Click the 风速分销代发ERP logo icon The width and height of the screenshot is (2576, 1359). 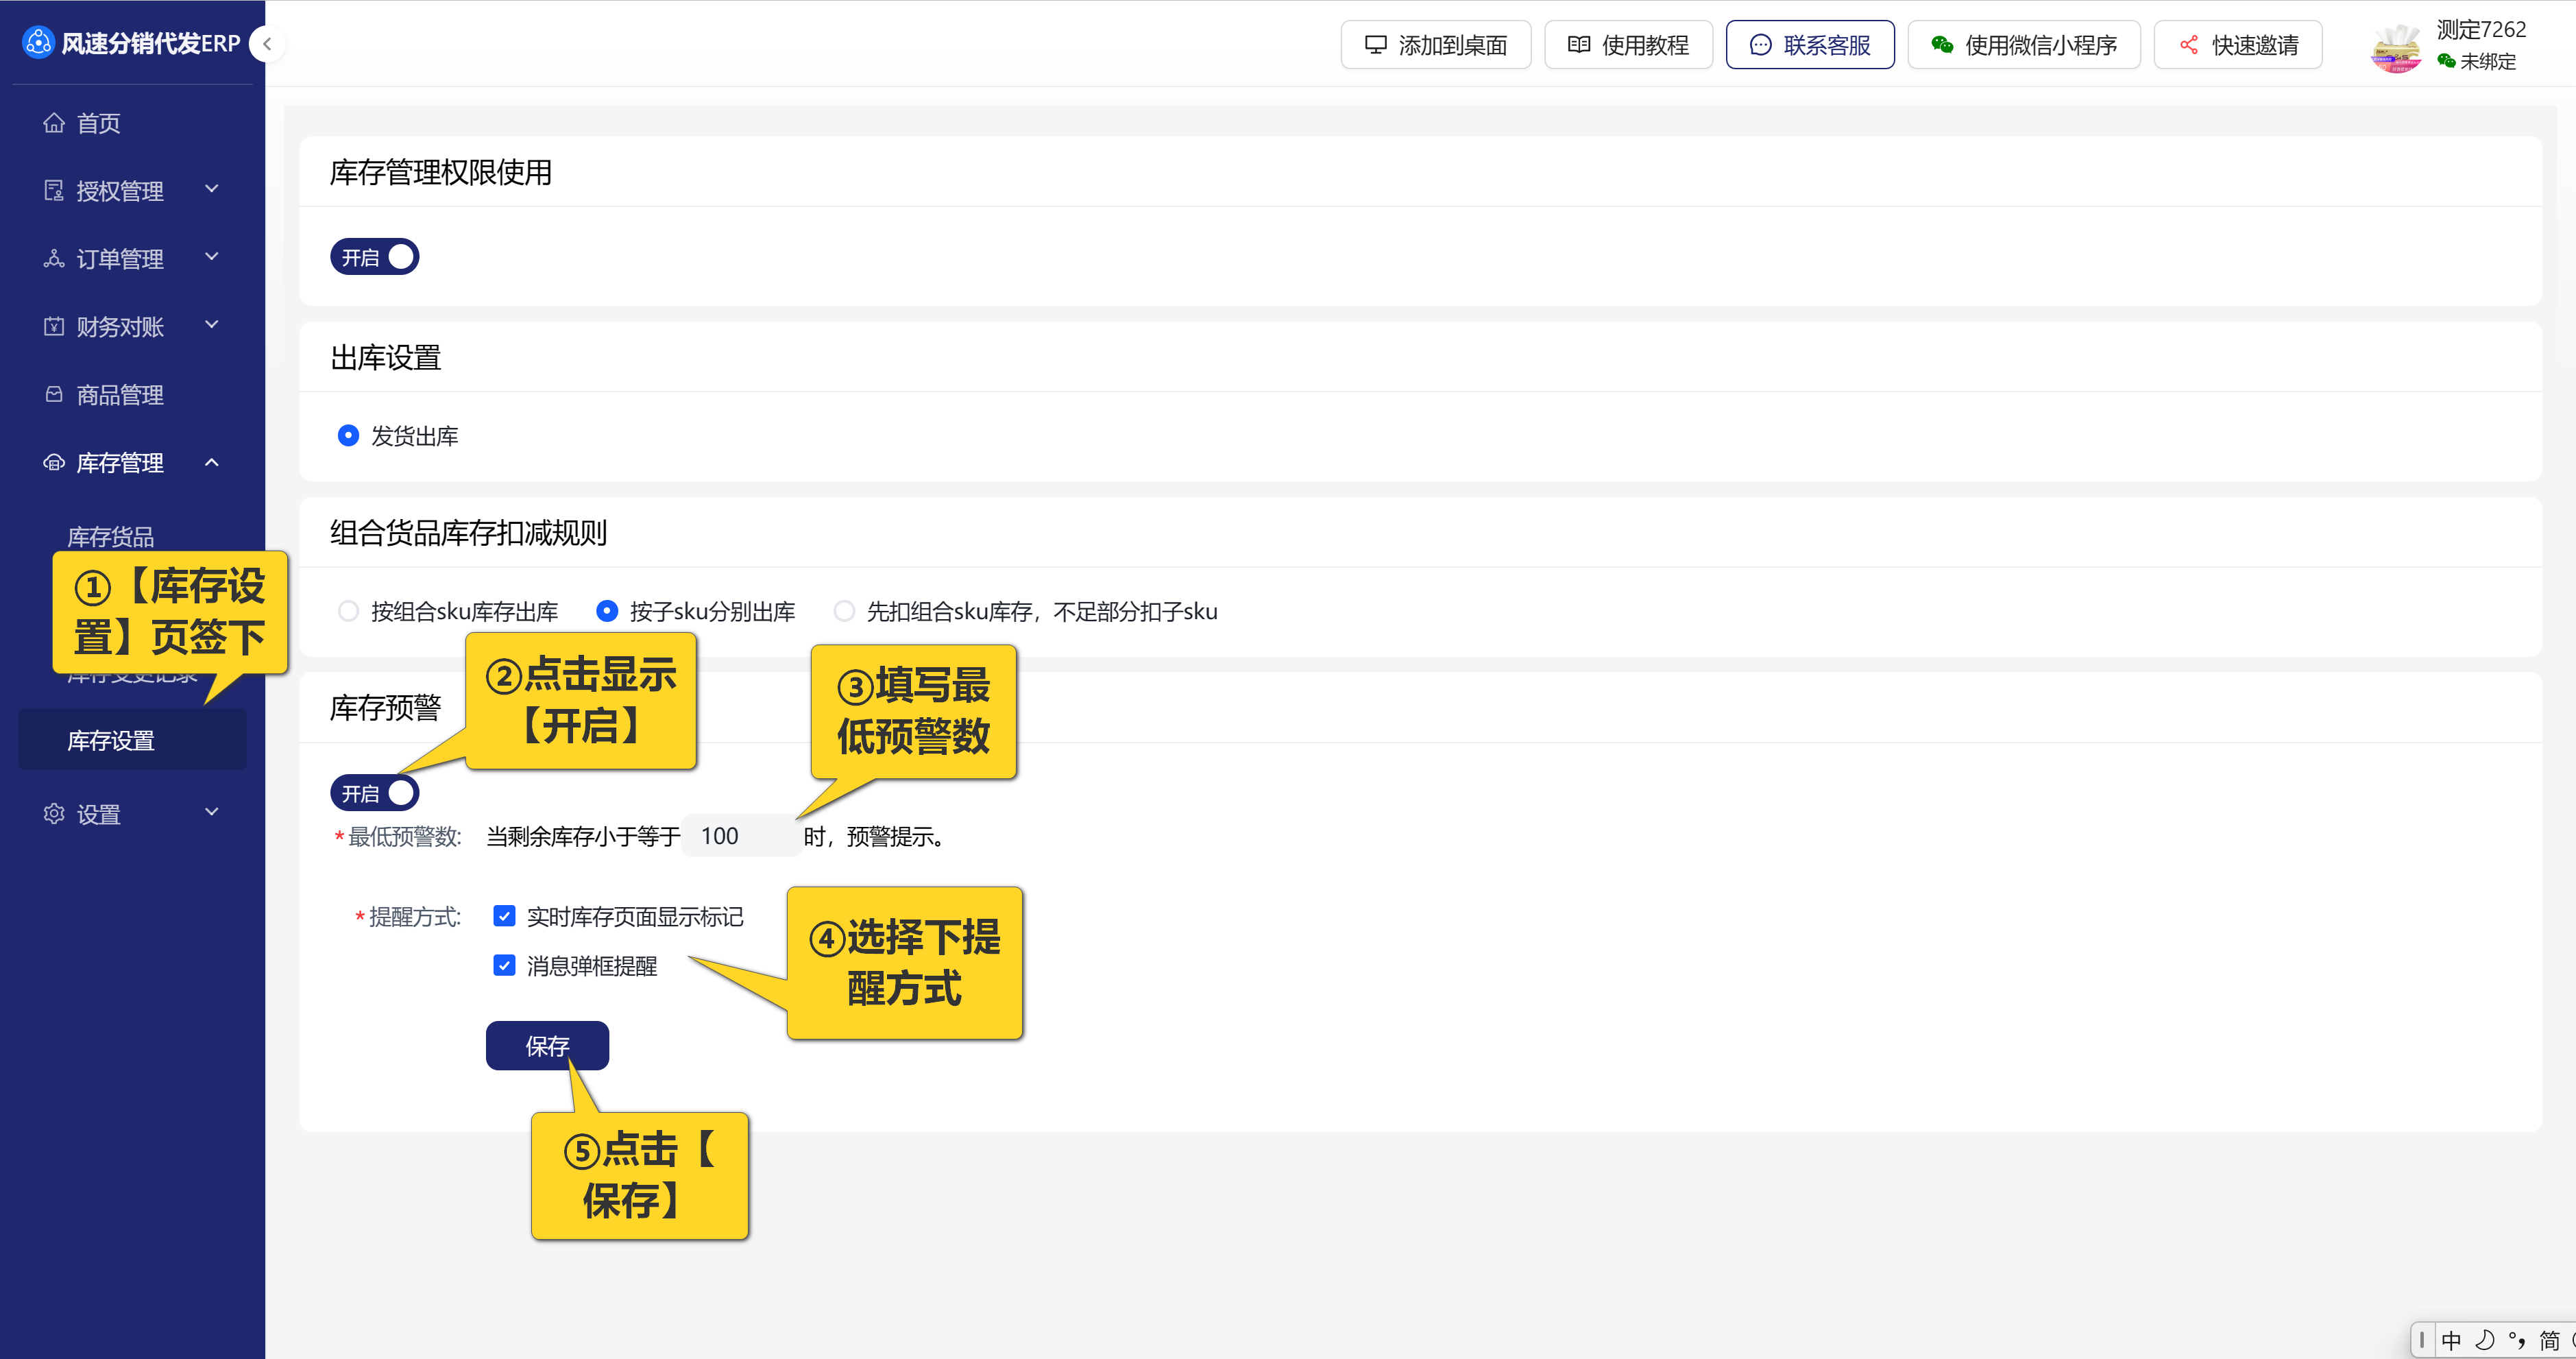[37, 43]
